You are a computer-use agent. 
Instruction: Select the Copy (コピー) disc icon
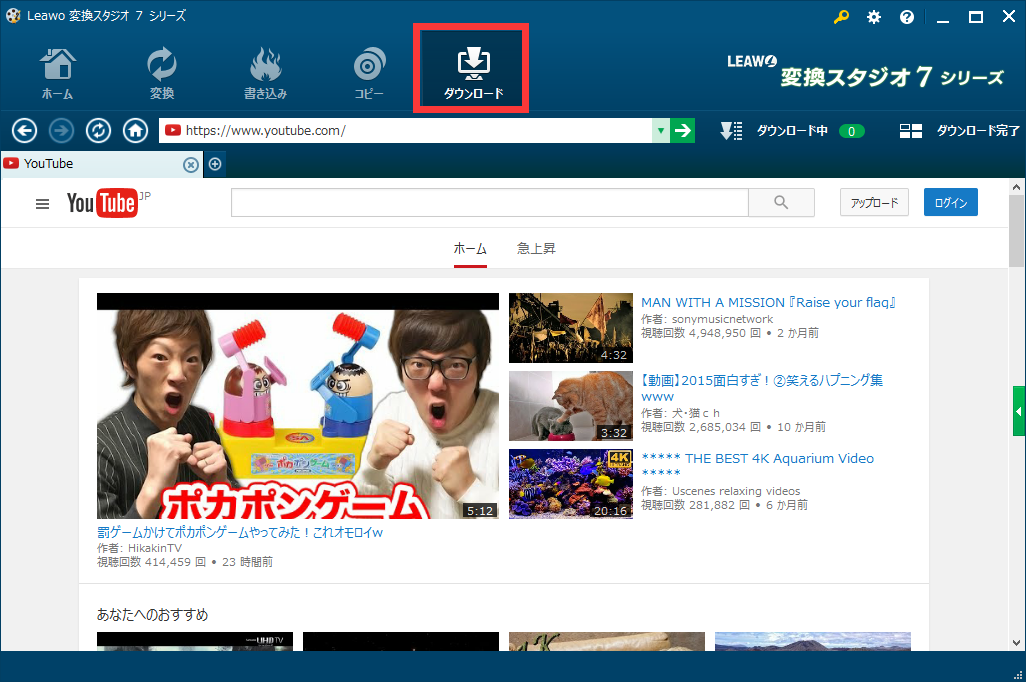368,73
